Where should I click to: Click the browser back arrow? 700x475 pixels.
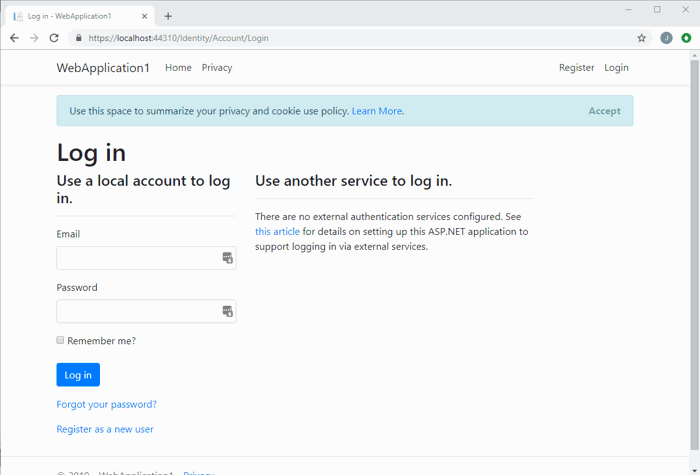click(x=14, y=38)
